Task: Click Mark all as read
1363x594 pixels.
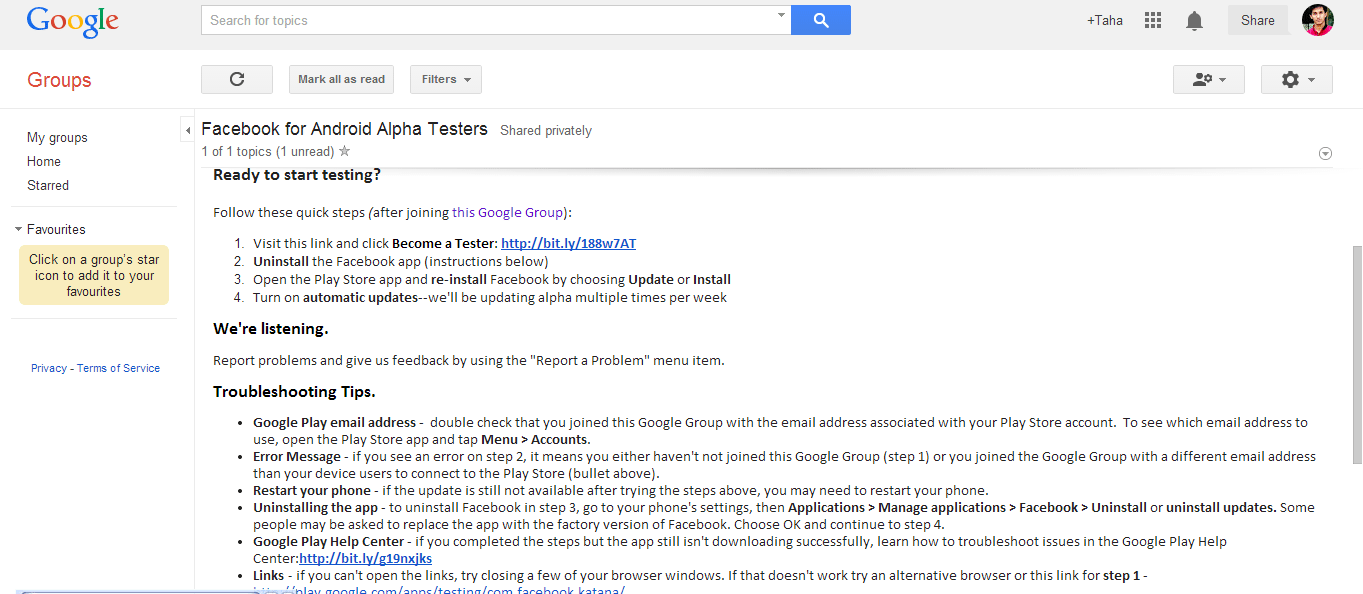Action: point(341,80)
